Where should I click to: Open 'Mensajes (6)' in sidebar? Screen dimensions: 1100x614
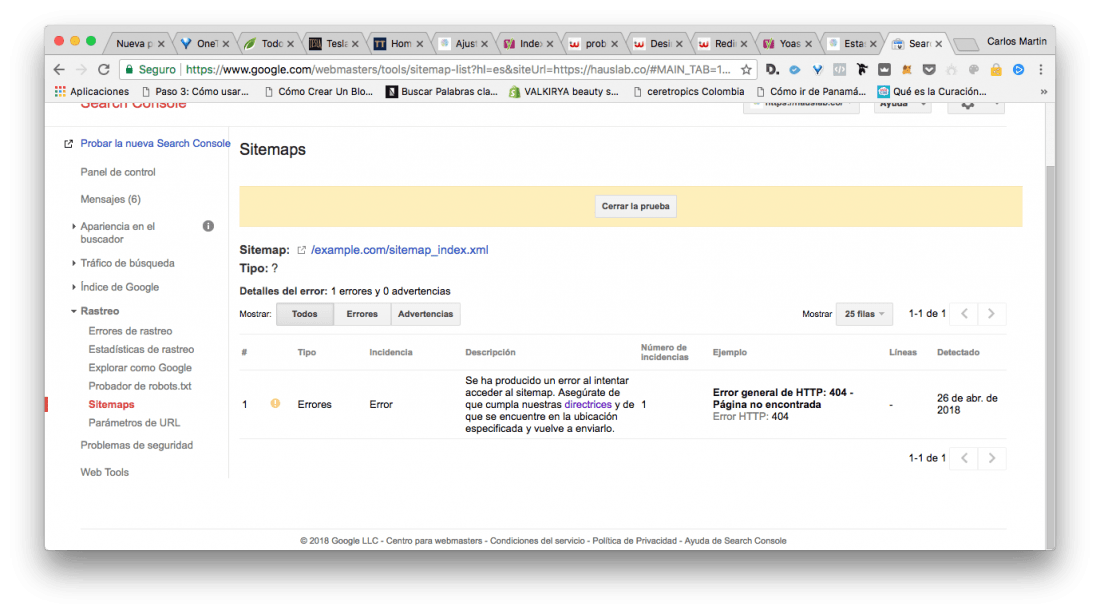click(110, 199)
